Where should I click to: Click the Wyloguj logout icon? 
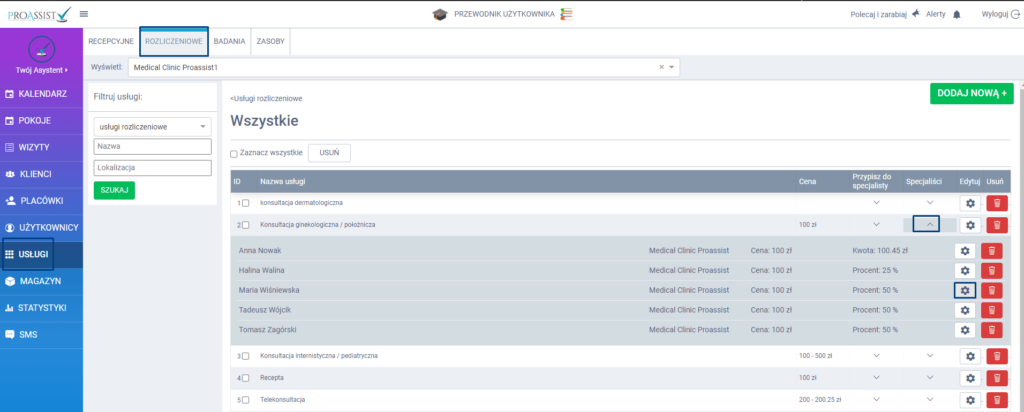point(1016,14)
